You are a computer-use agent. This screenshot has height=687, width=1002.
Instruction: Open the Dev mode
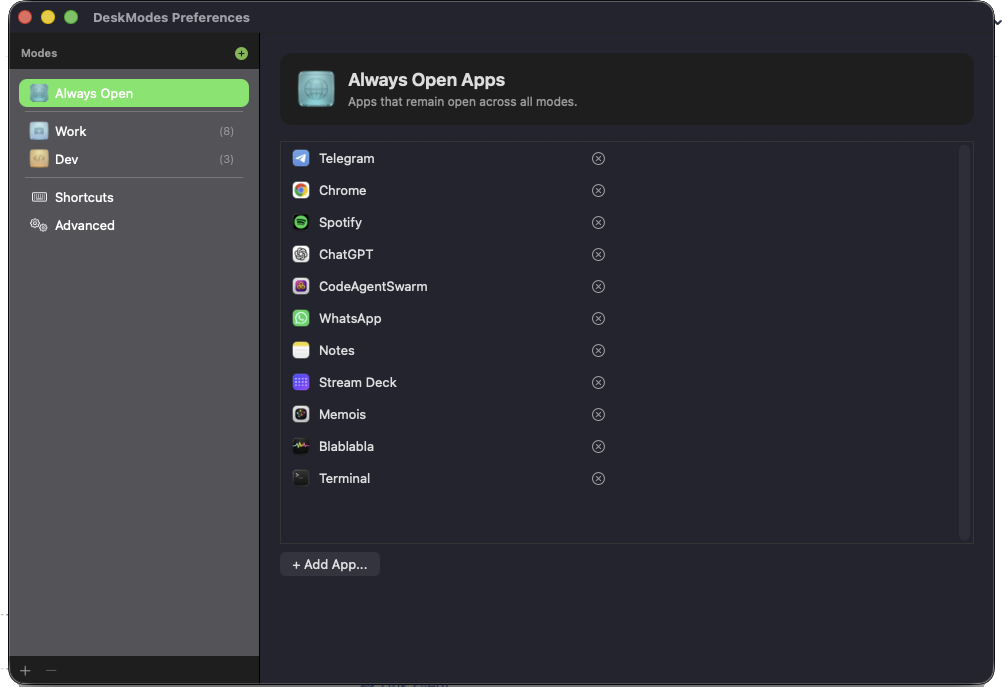(x=134, y=159)
